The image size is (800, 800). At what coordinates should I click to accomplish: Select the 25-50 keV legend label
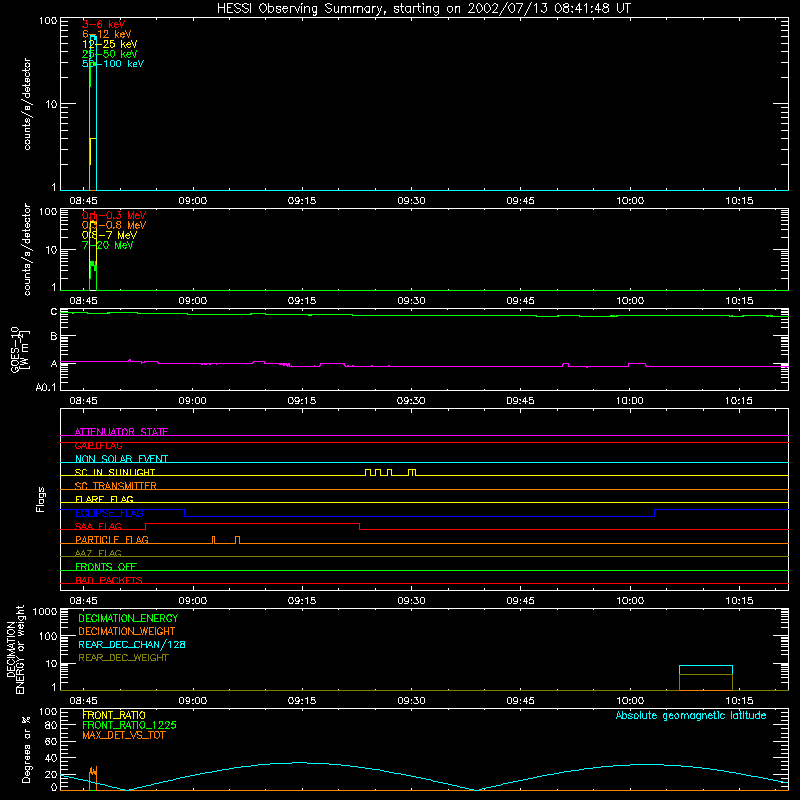point(110,54)
